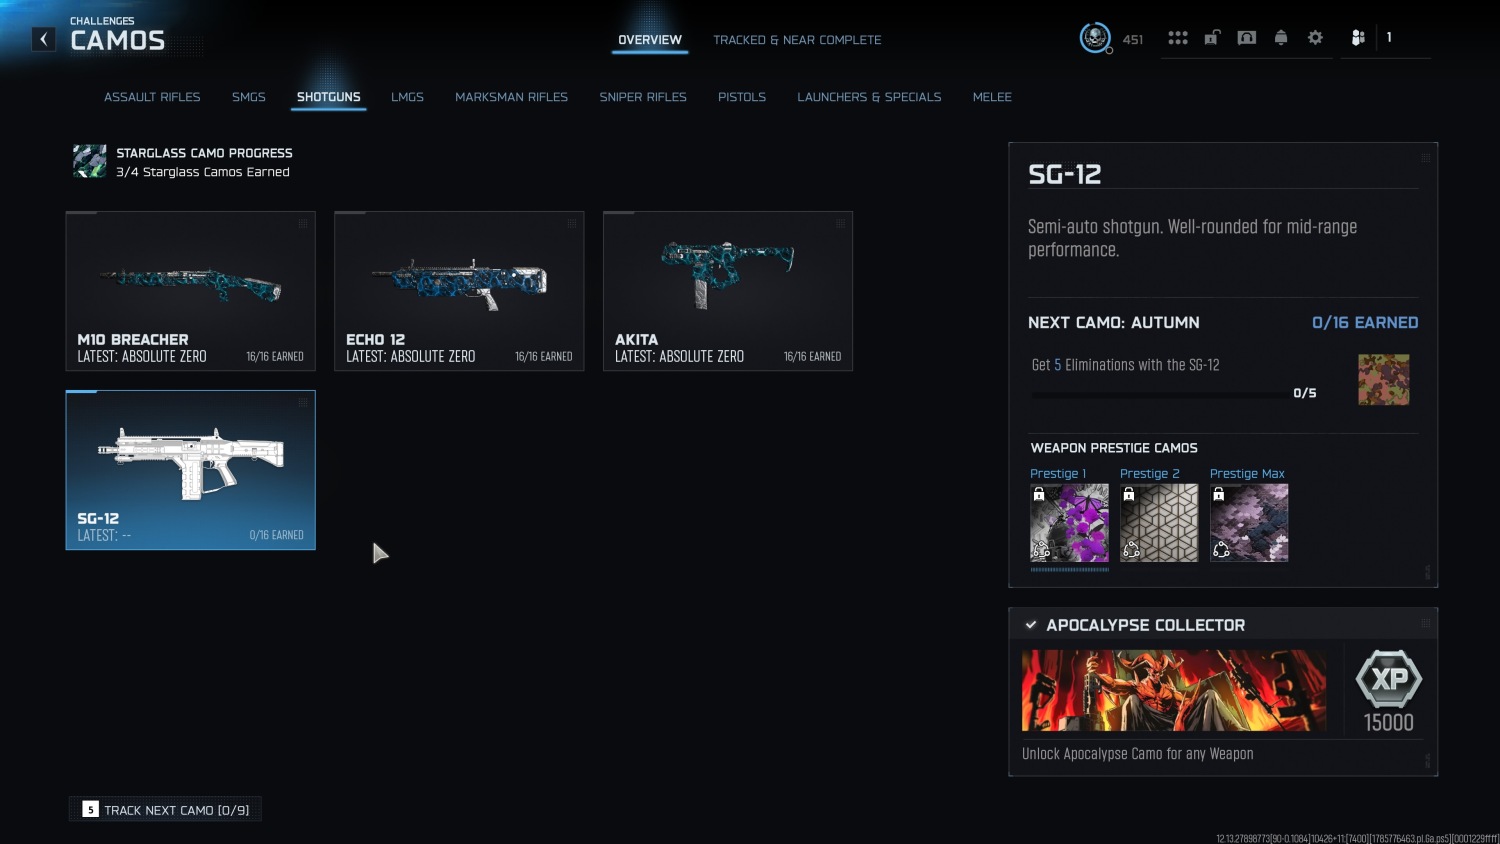Click the blue "0/16 Earned" text in SG-12 panel
The image size is (1500, 844).
[1365, 322]
